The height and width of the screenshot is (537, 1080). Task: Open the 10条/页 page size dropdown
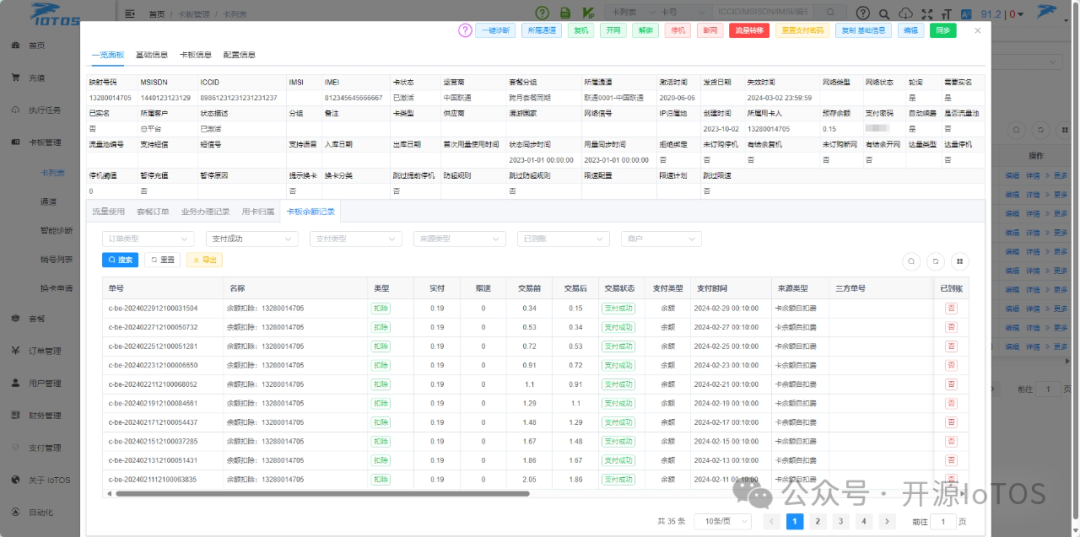pos(723,521)
